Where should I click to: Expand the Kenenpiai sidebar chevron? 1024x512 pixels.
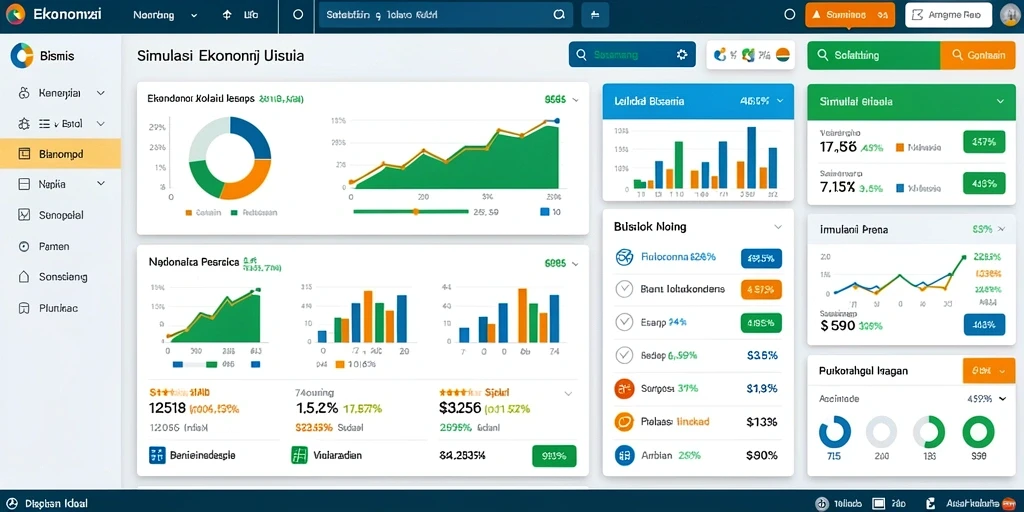pyautogui.click(x=101, y=93)
